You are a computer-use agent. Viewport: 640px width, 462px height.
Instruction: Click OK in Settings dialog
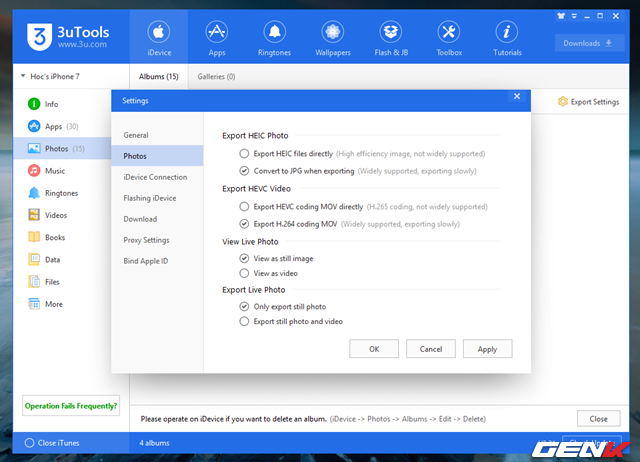(374, 349)
